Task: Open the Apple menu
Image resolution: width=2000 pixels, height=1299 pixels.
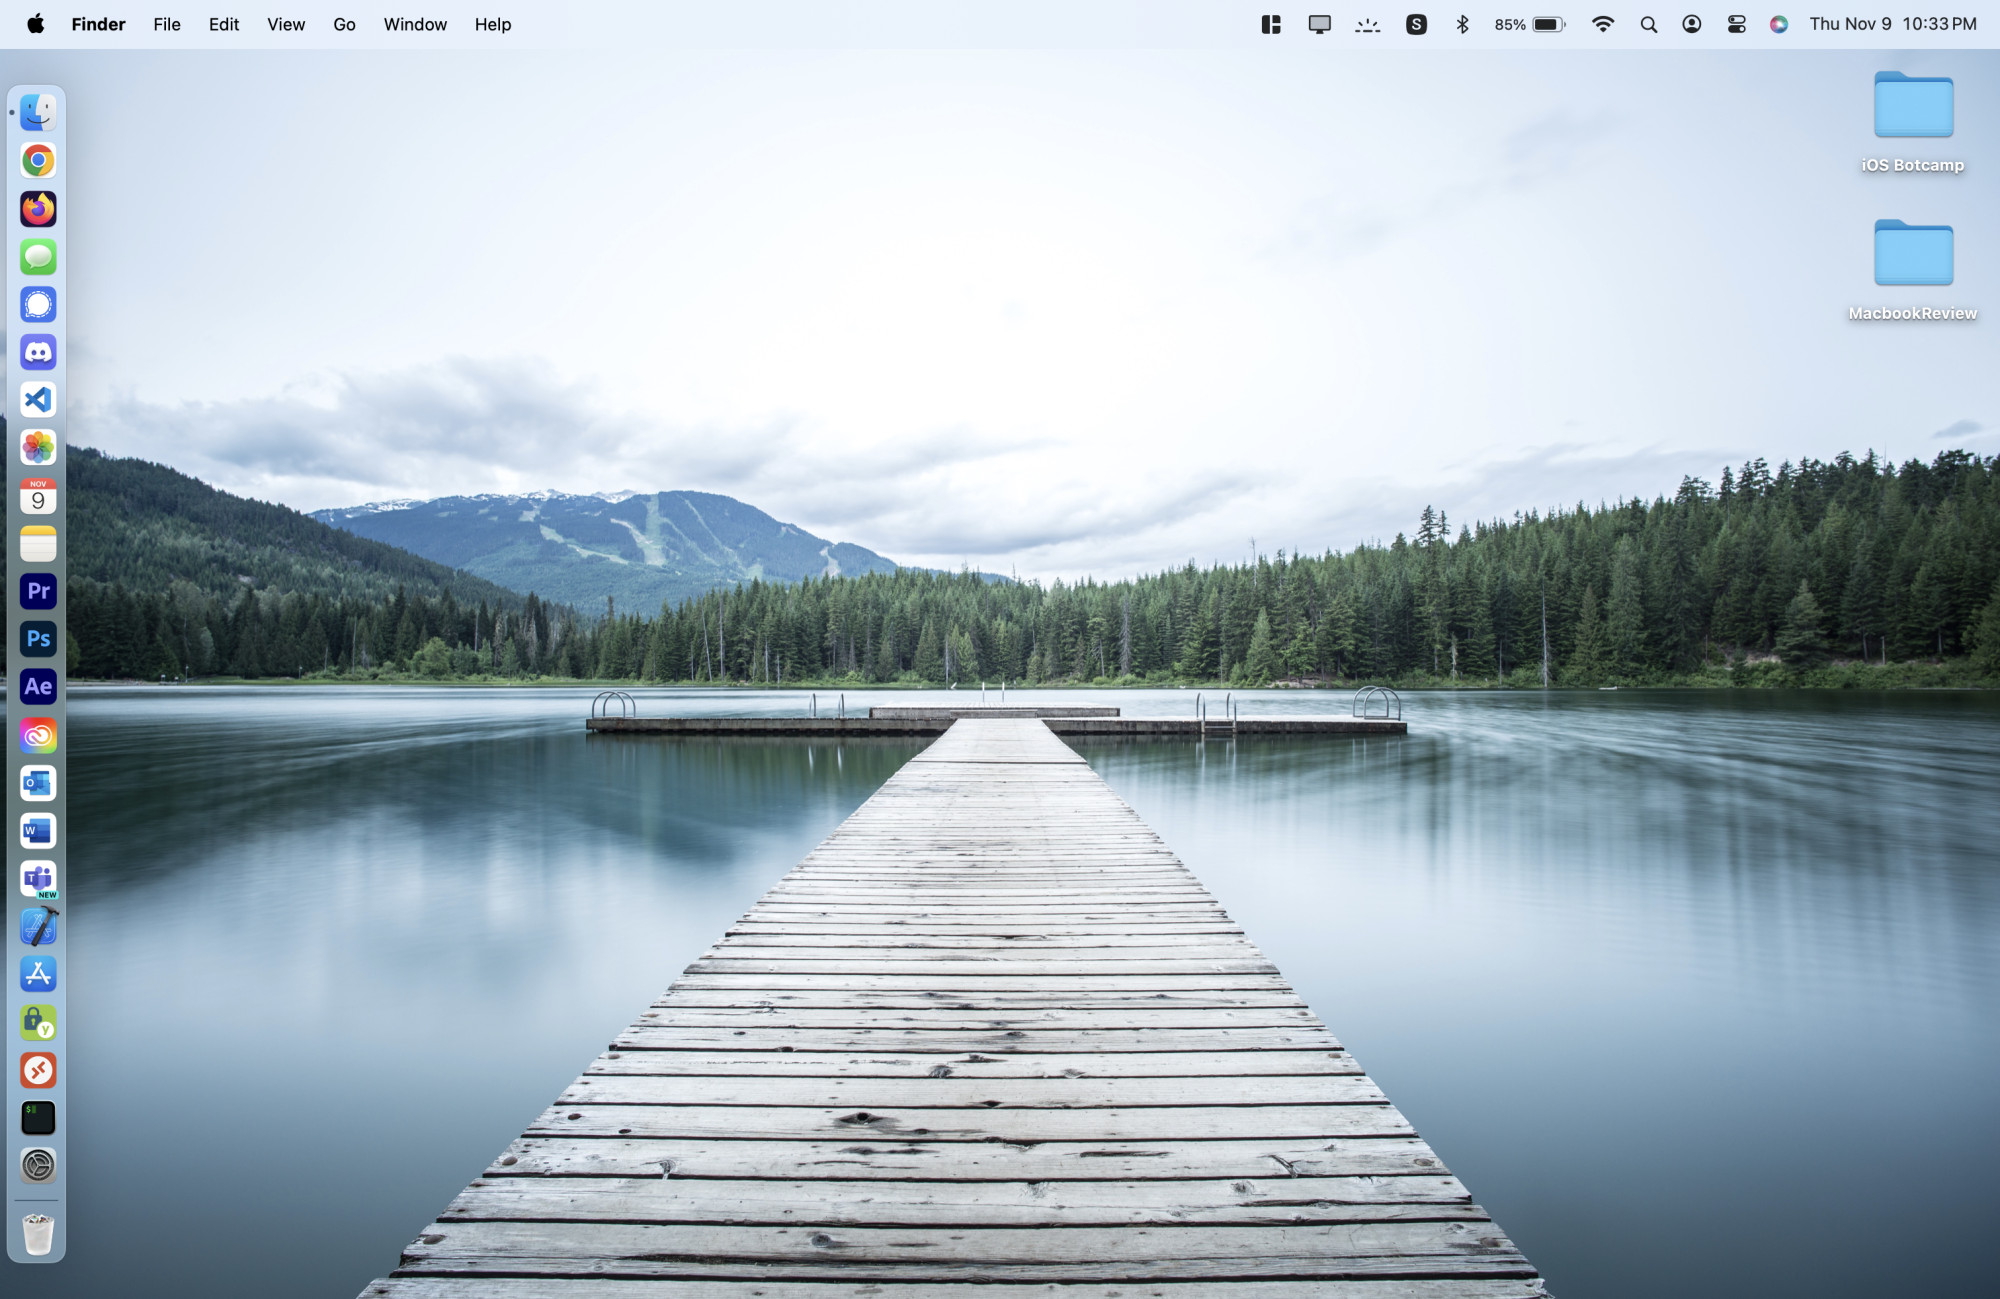Action: pos(35,24)
